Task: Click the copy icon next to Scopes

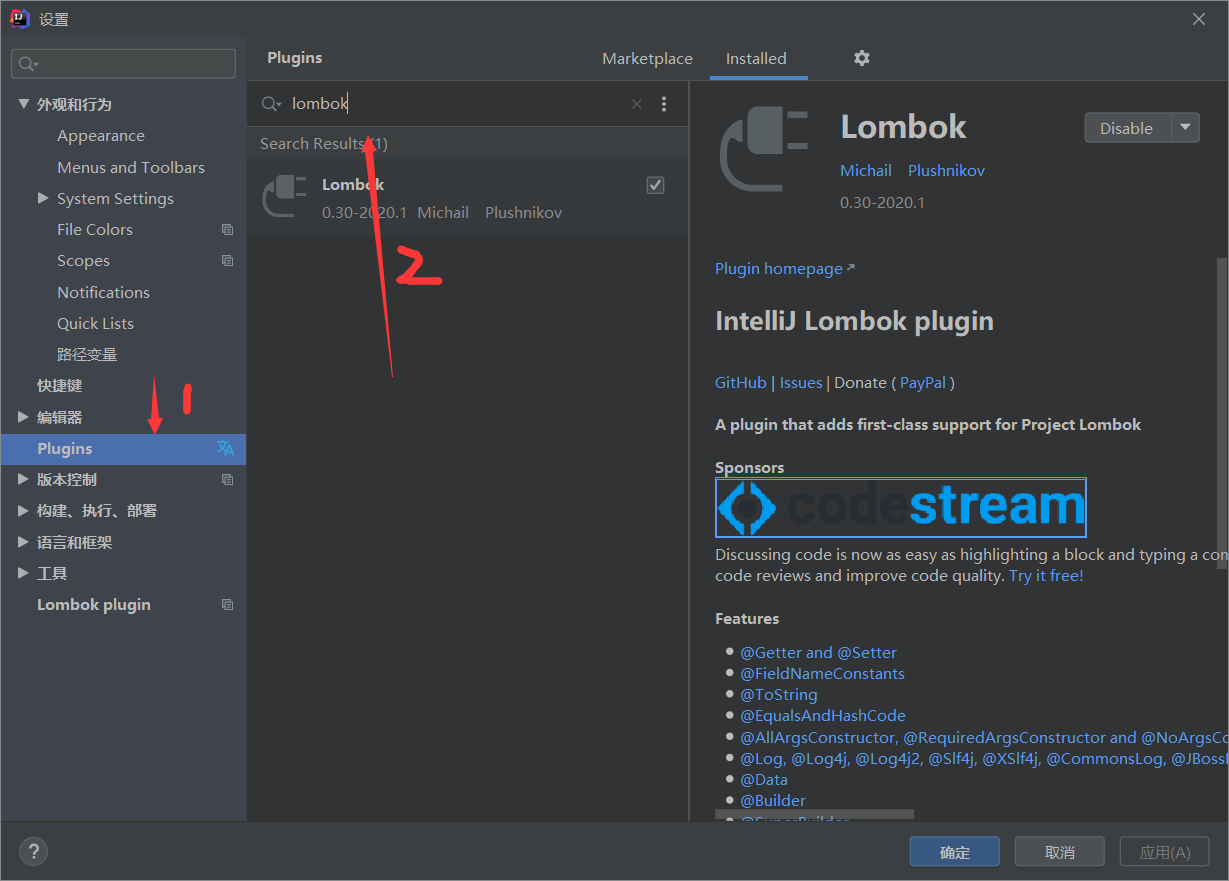Action: point(227,261)
